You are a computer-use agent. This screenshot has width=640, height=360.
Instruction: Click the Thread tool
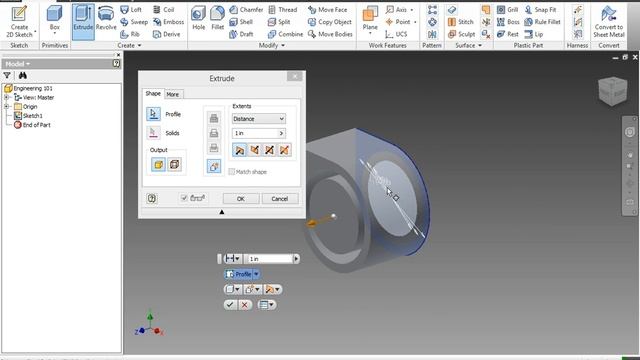point(282,9)
